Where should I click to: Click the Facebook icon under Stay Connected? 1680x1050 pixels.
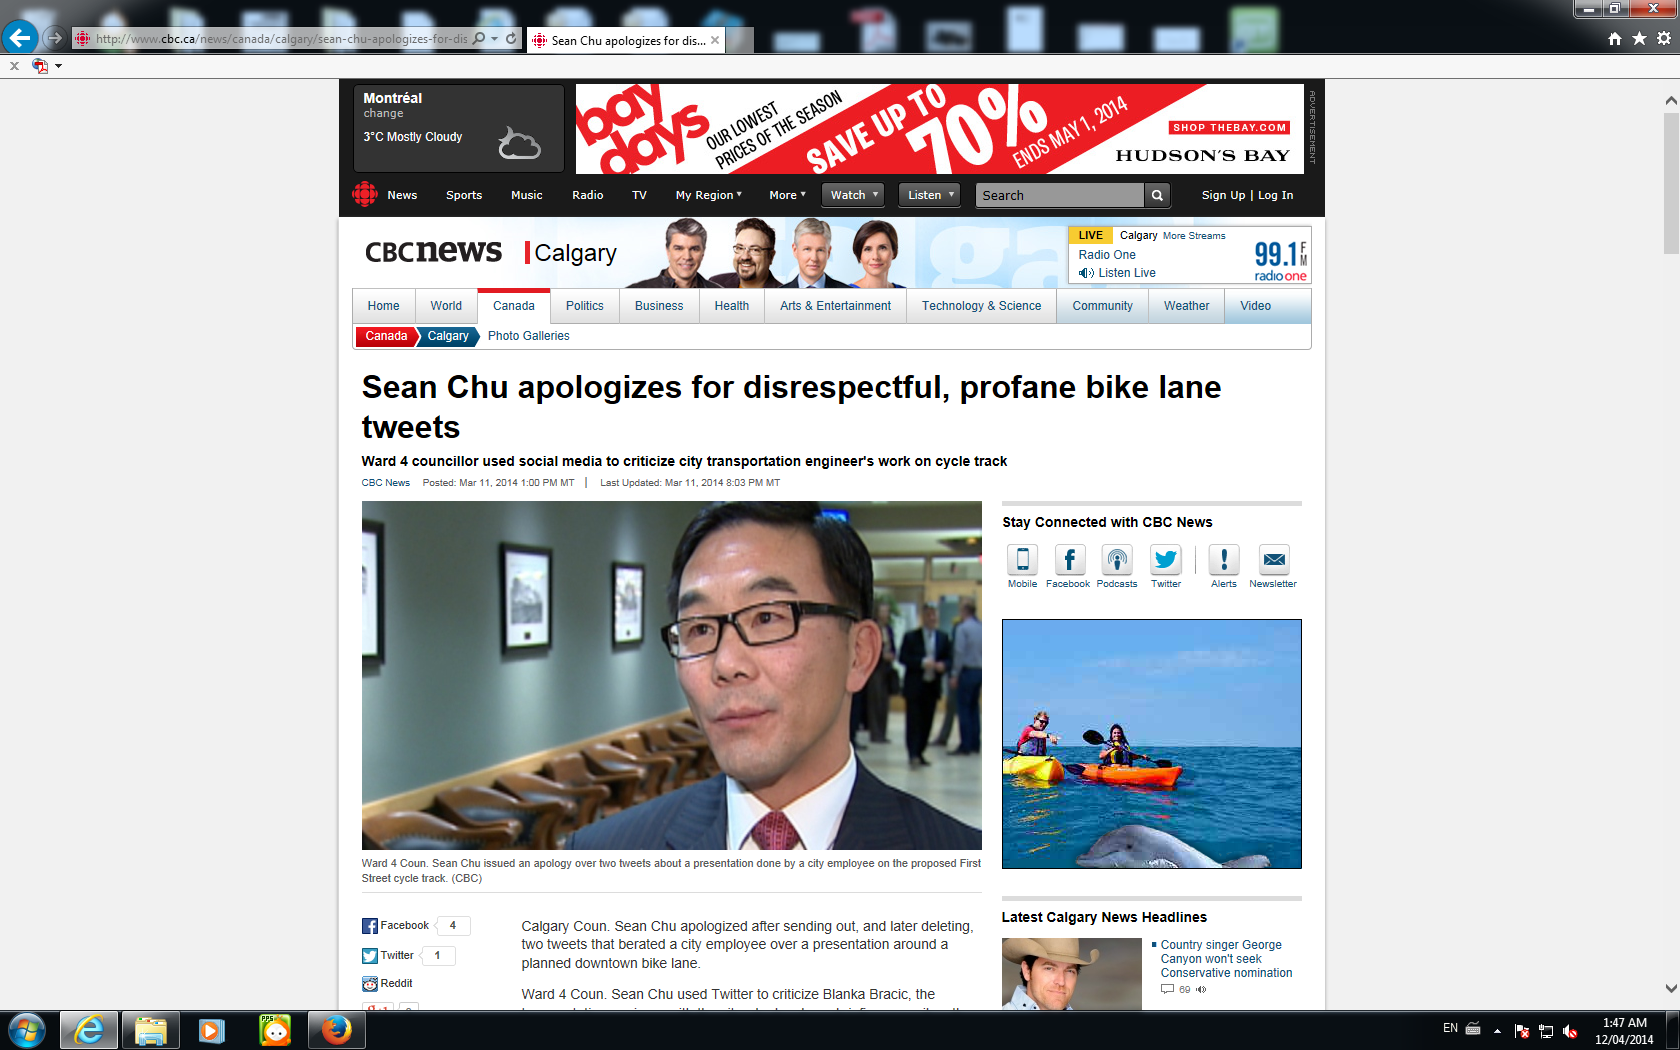pos(1068,559)
